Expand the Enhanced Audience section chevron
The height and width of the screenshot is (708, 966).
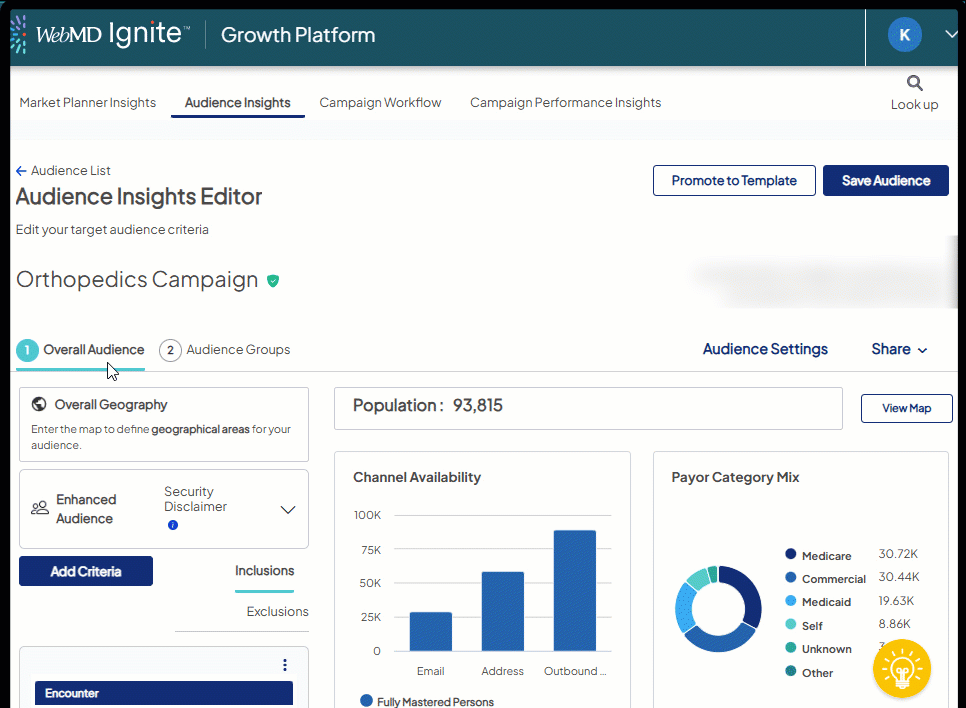288,510
